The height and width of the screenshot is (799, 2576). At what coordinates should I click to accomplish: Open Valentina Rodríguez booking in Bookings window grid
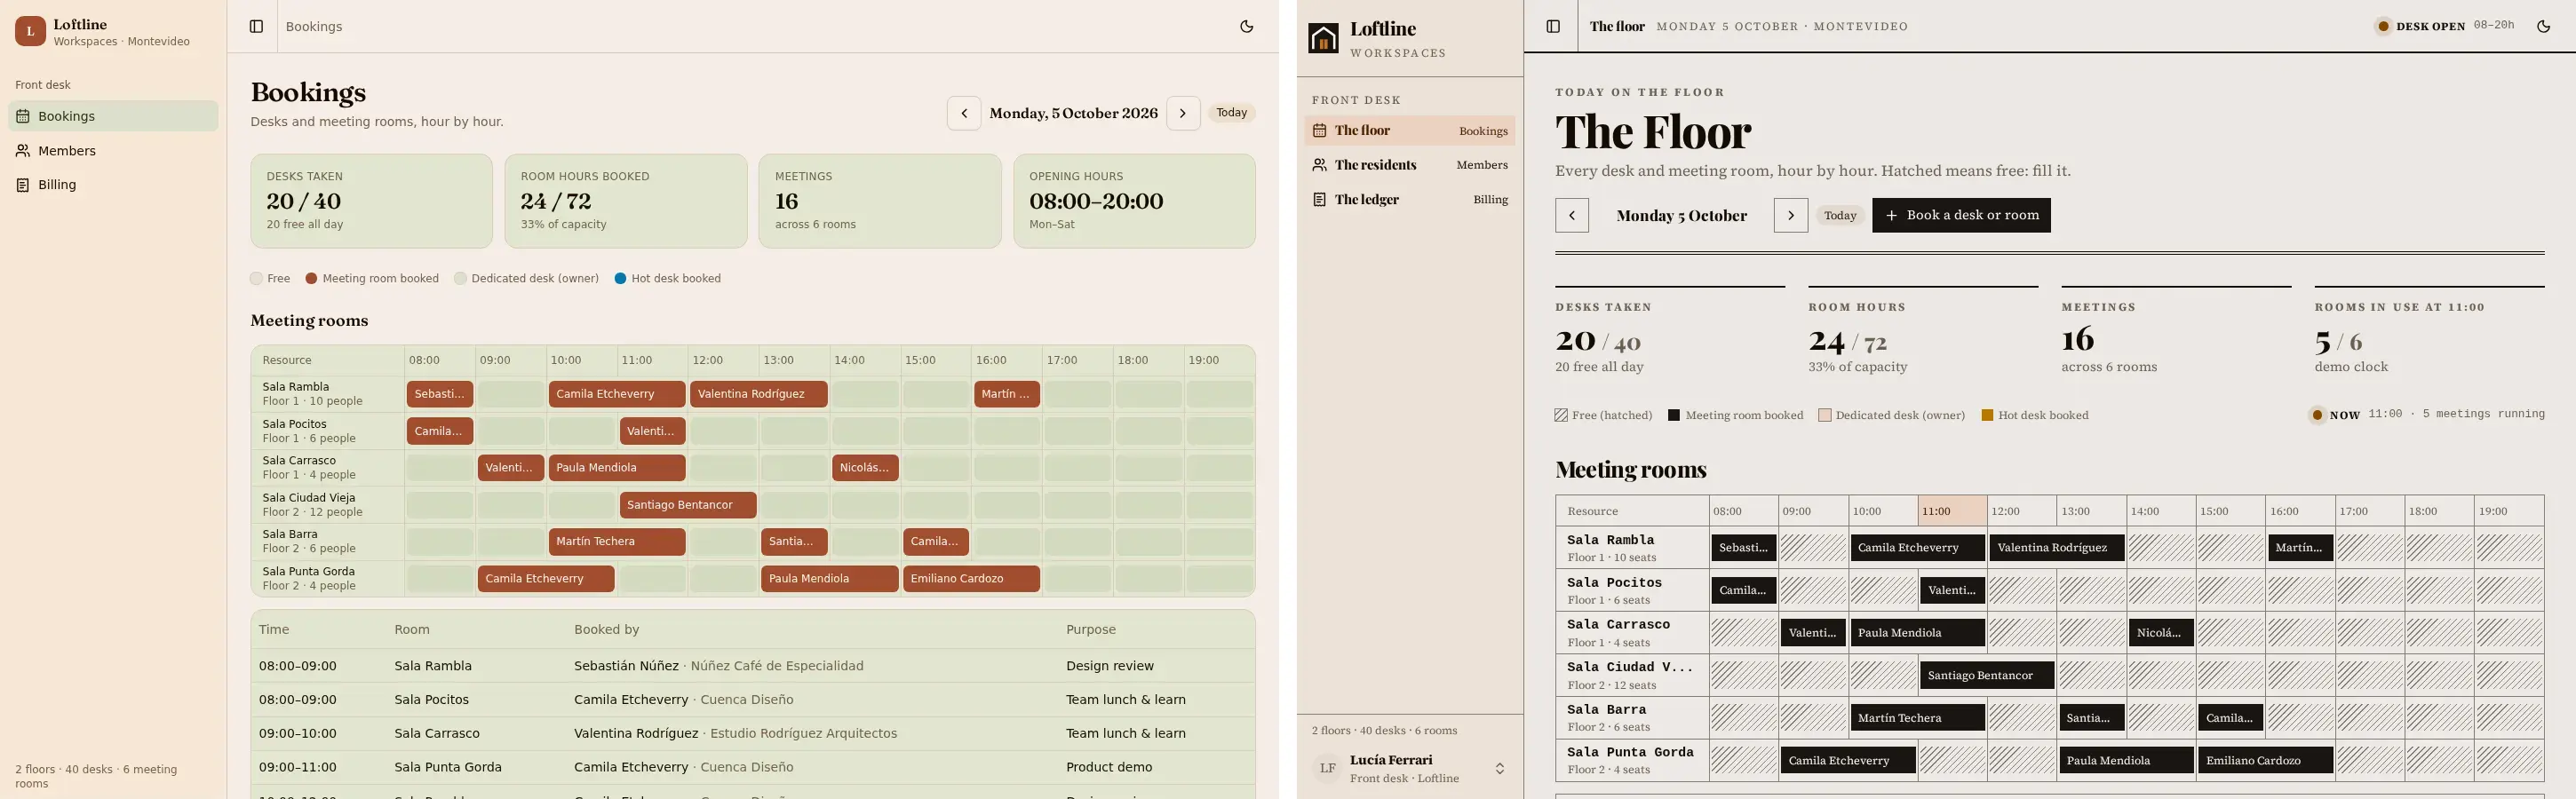pos(758,394)
